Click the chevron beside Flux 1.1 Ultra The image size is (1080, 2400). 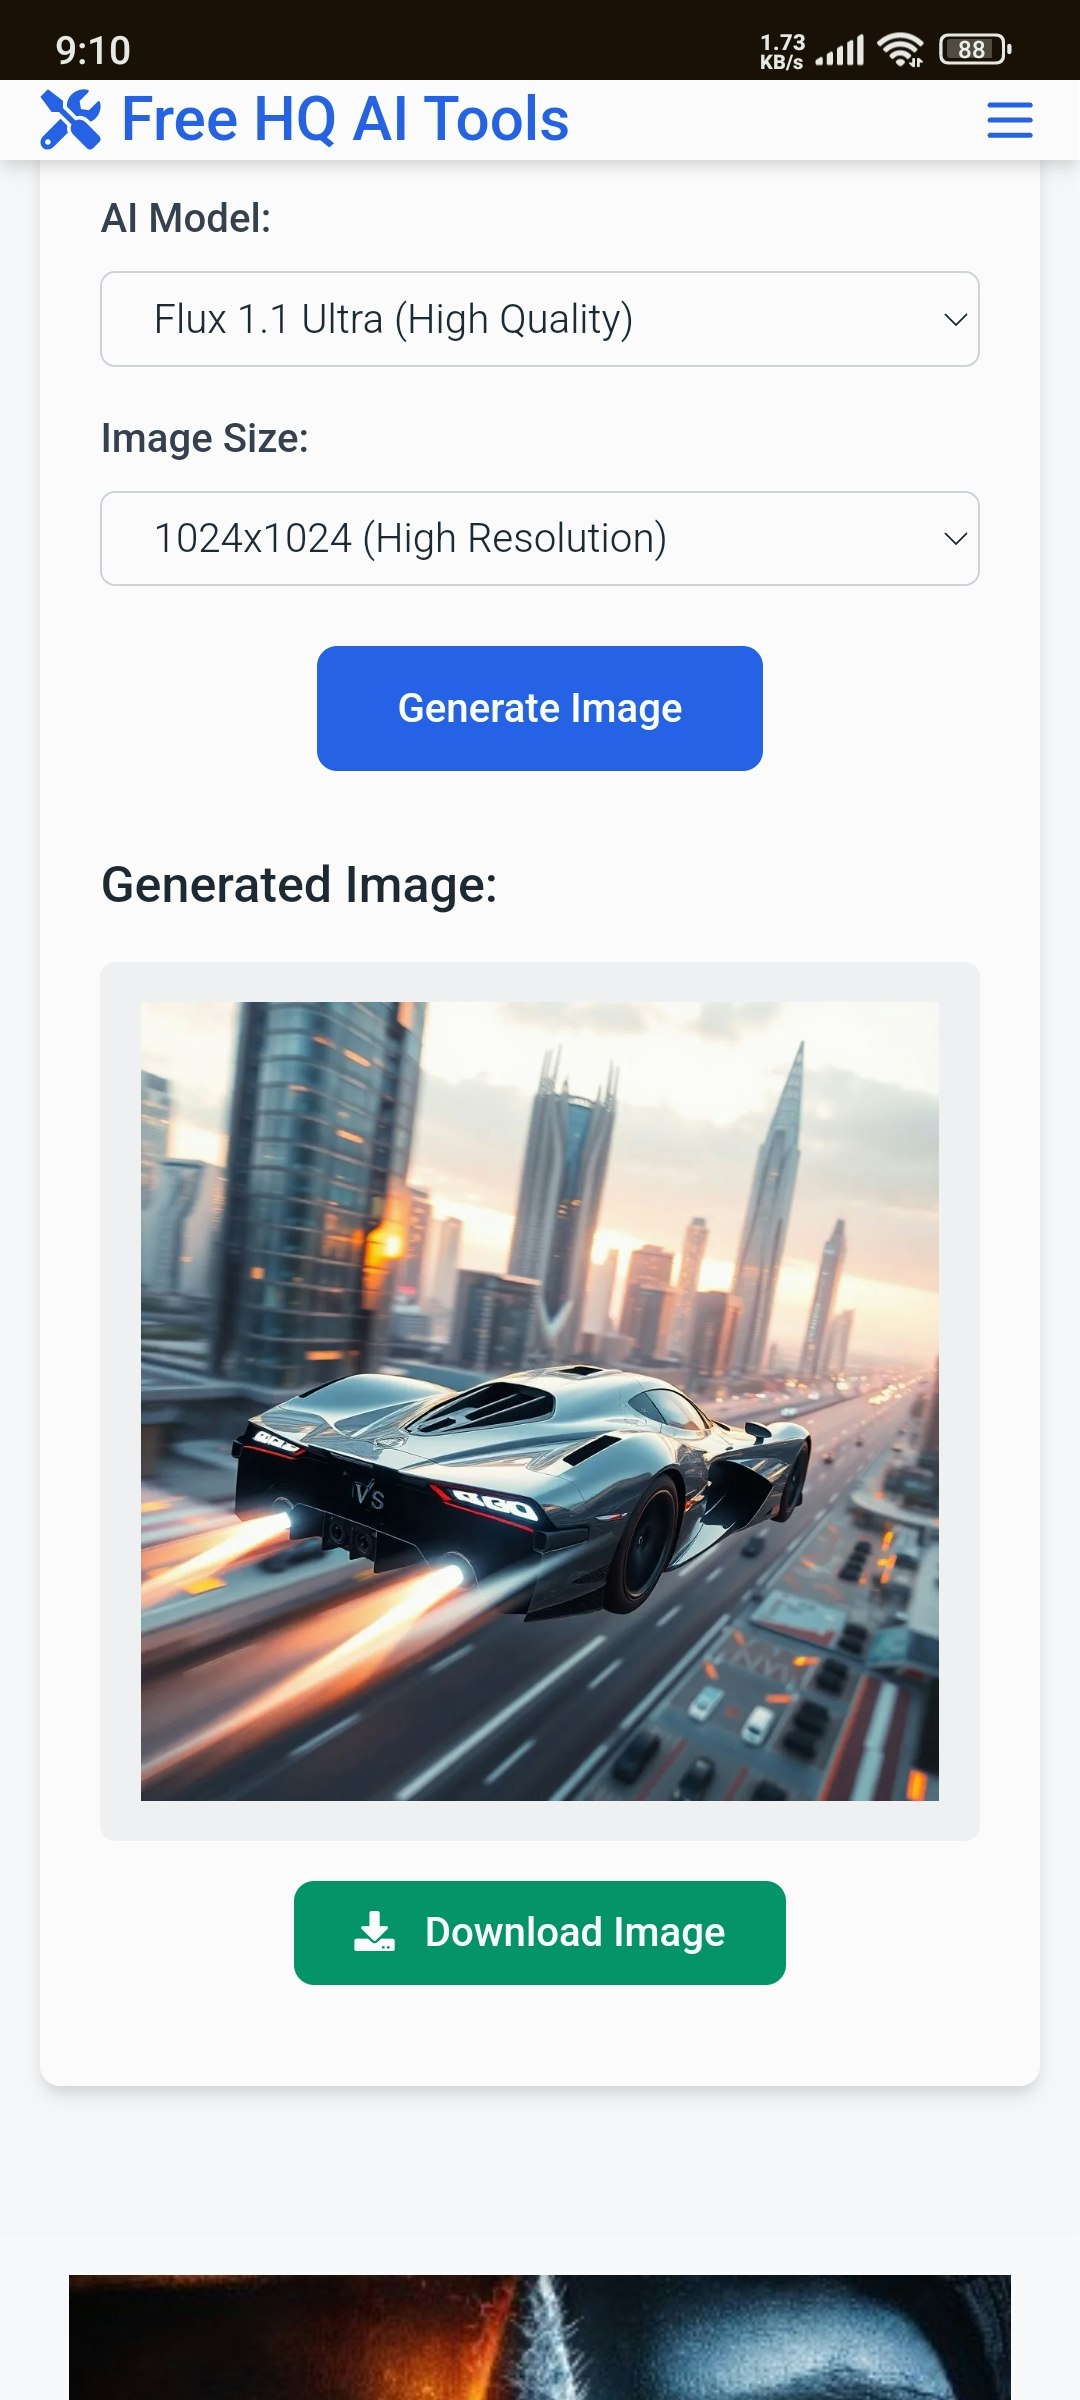tap(955, 320)
